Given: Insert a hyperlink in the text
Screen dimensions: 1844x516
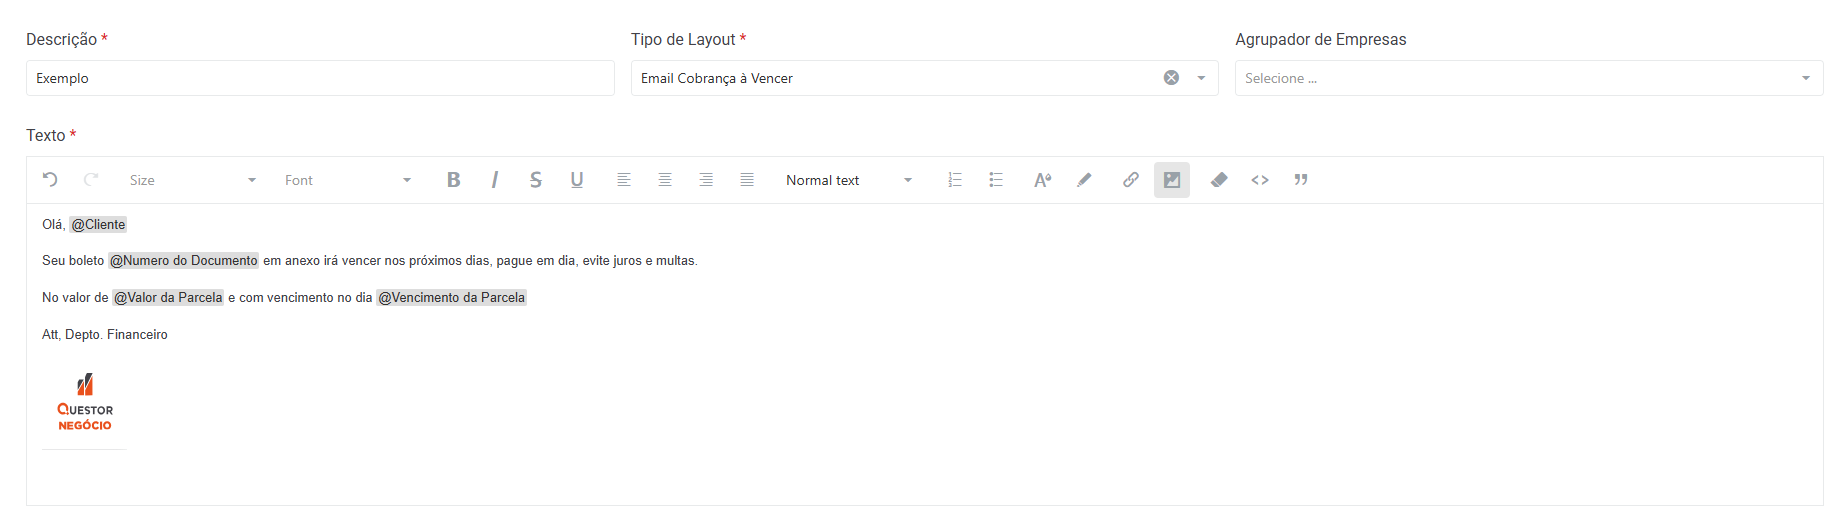Looking at the screenshot, I should (x=1130, y=180).
